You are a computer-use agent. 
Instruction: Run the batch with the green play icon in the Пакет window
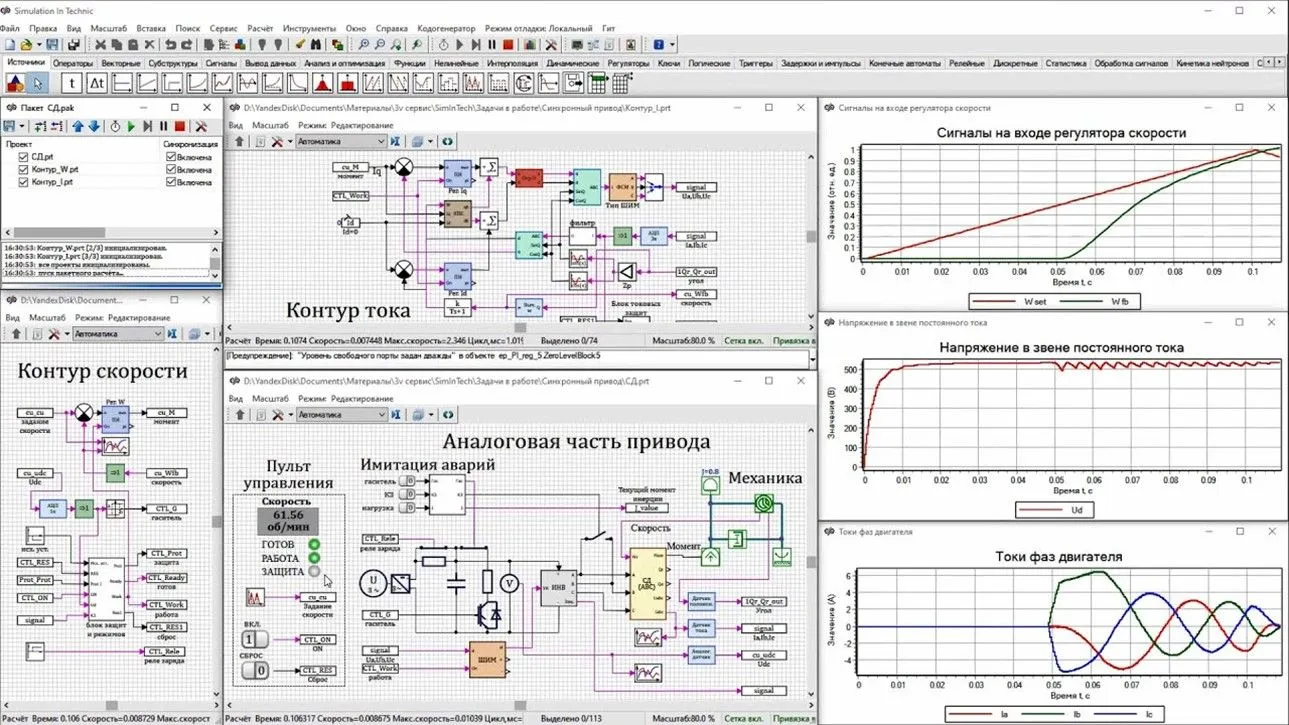[131, 126]
